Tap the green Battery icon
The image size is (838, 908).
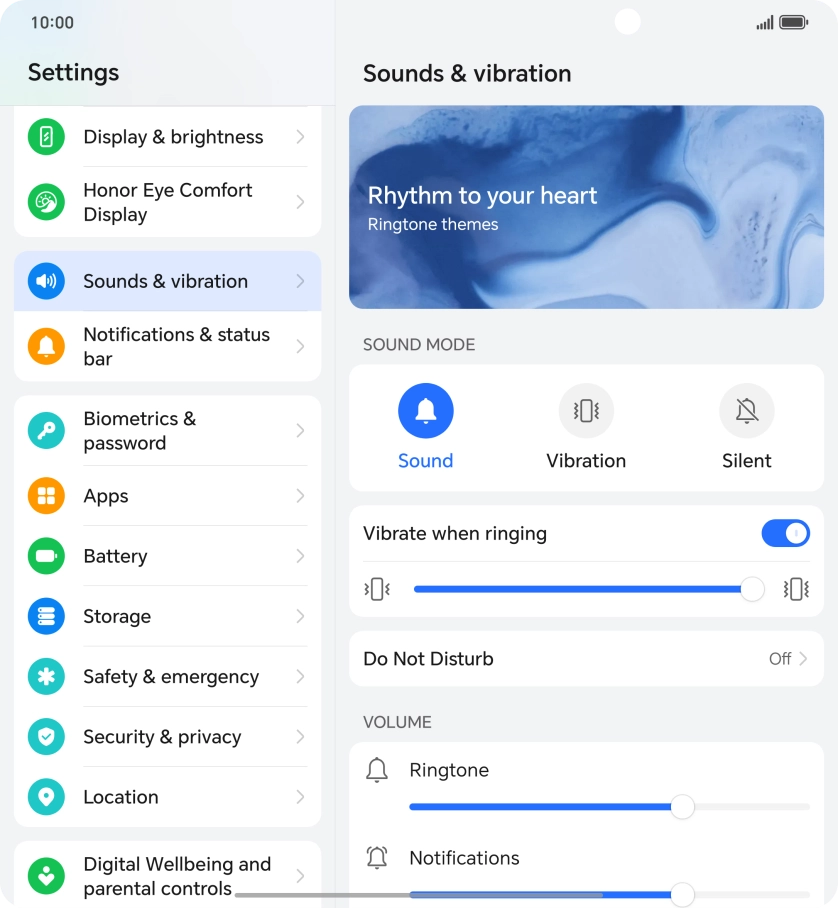click(46, 556)
